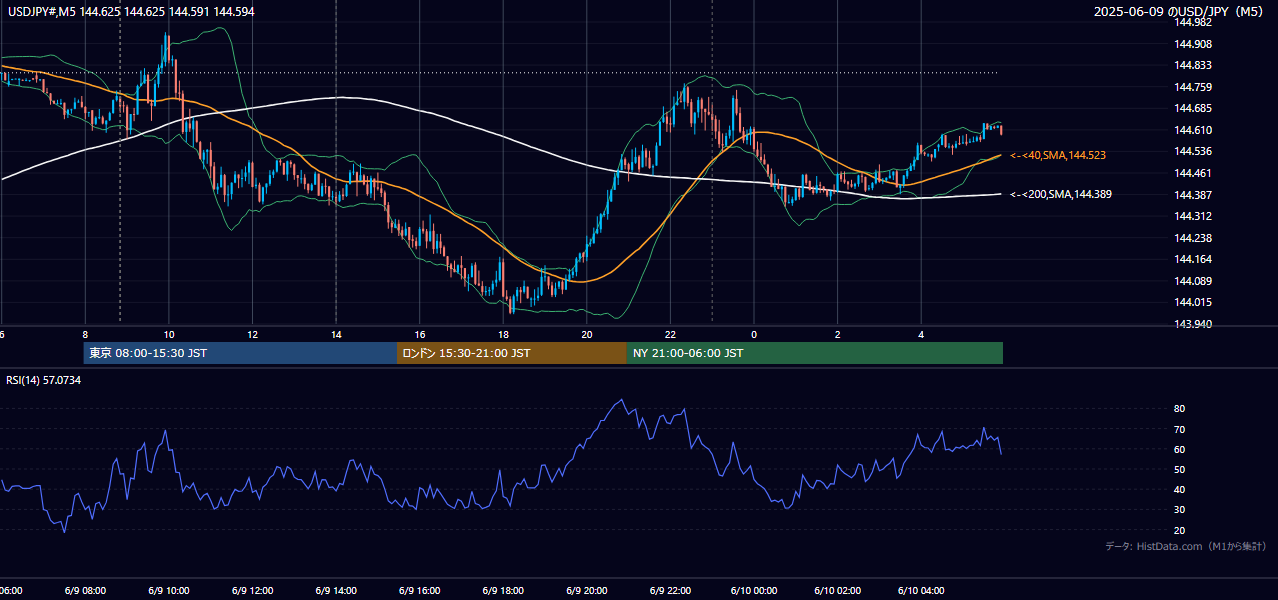Click price axis value 144.164
Screen dimensions: 1278x600
(x=1193, y=260)
